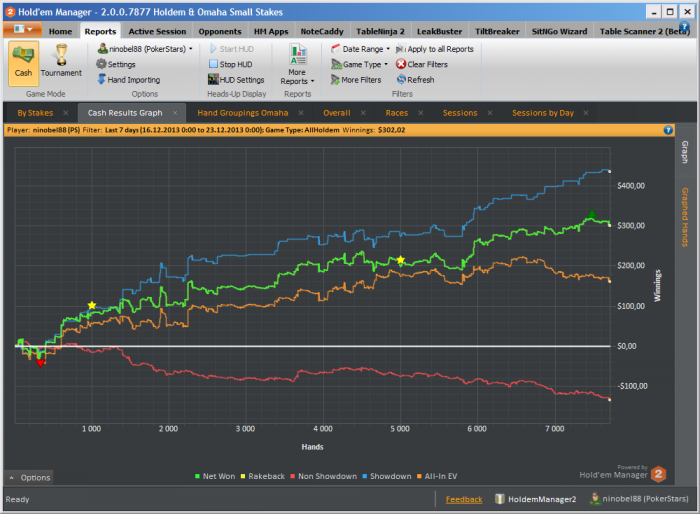
Task: Open the Active Session tab
Action: pyautogui.click(x=157, y=31)
